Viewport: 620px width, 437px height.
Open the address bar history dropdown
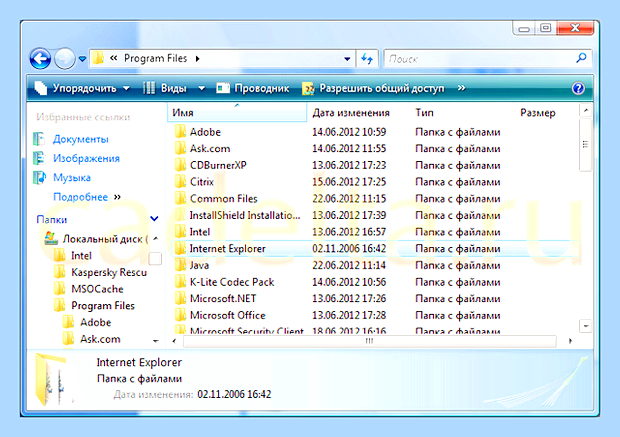point(347,59)
